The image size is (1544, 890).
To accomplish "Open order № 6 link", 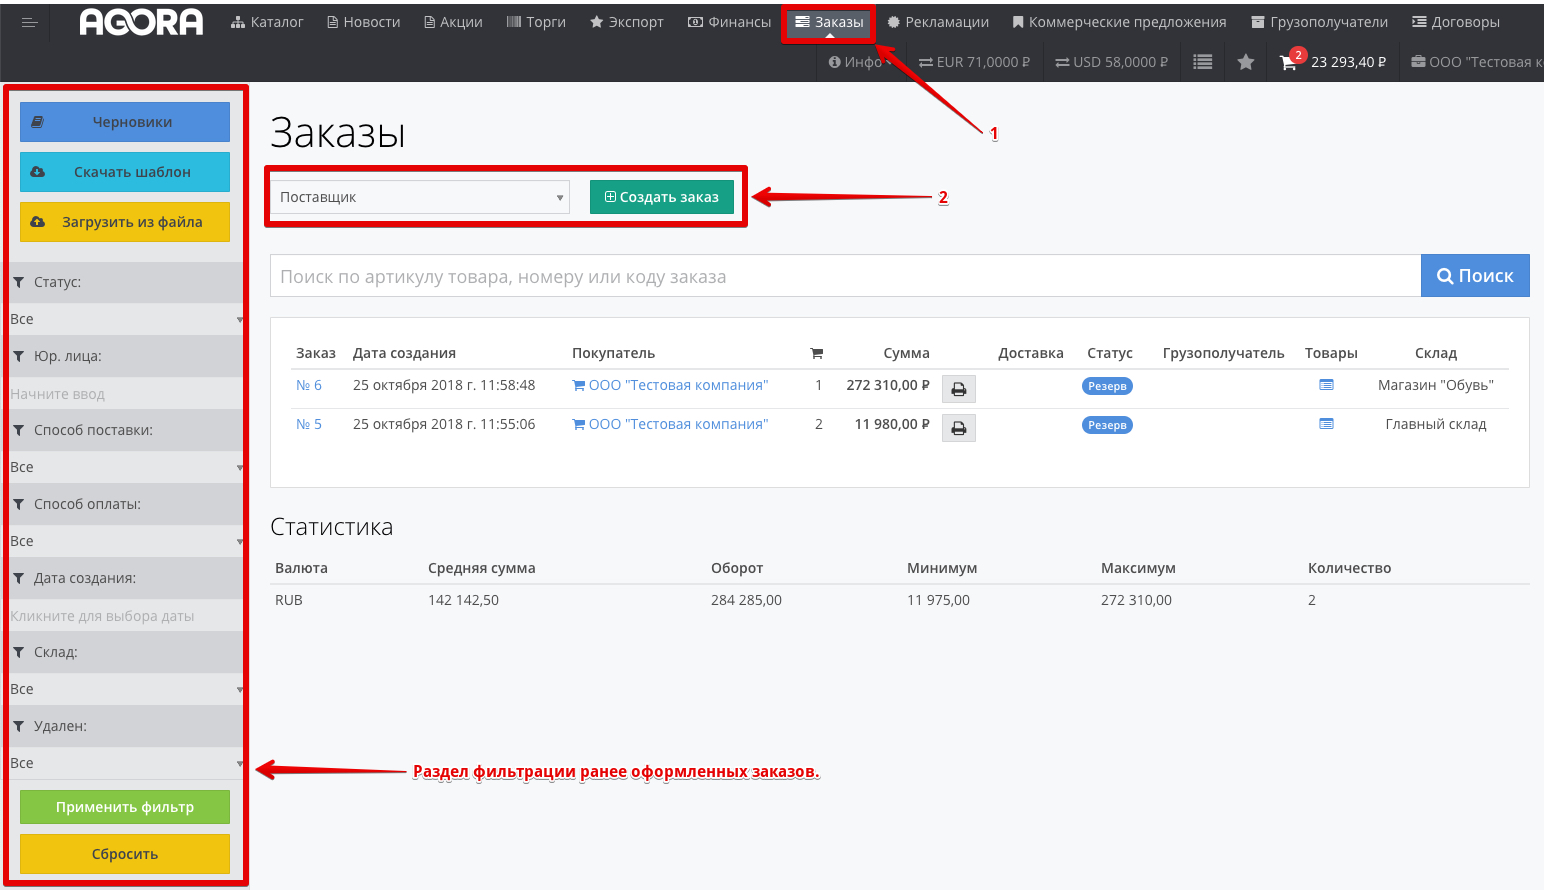I will pos(309,385).
